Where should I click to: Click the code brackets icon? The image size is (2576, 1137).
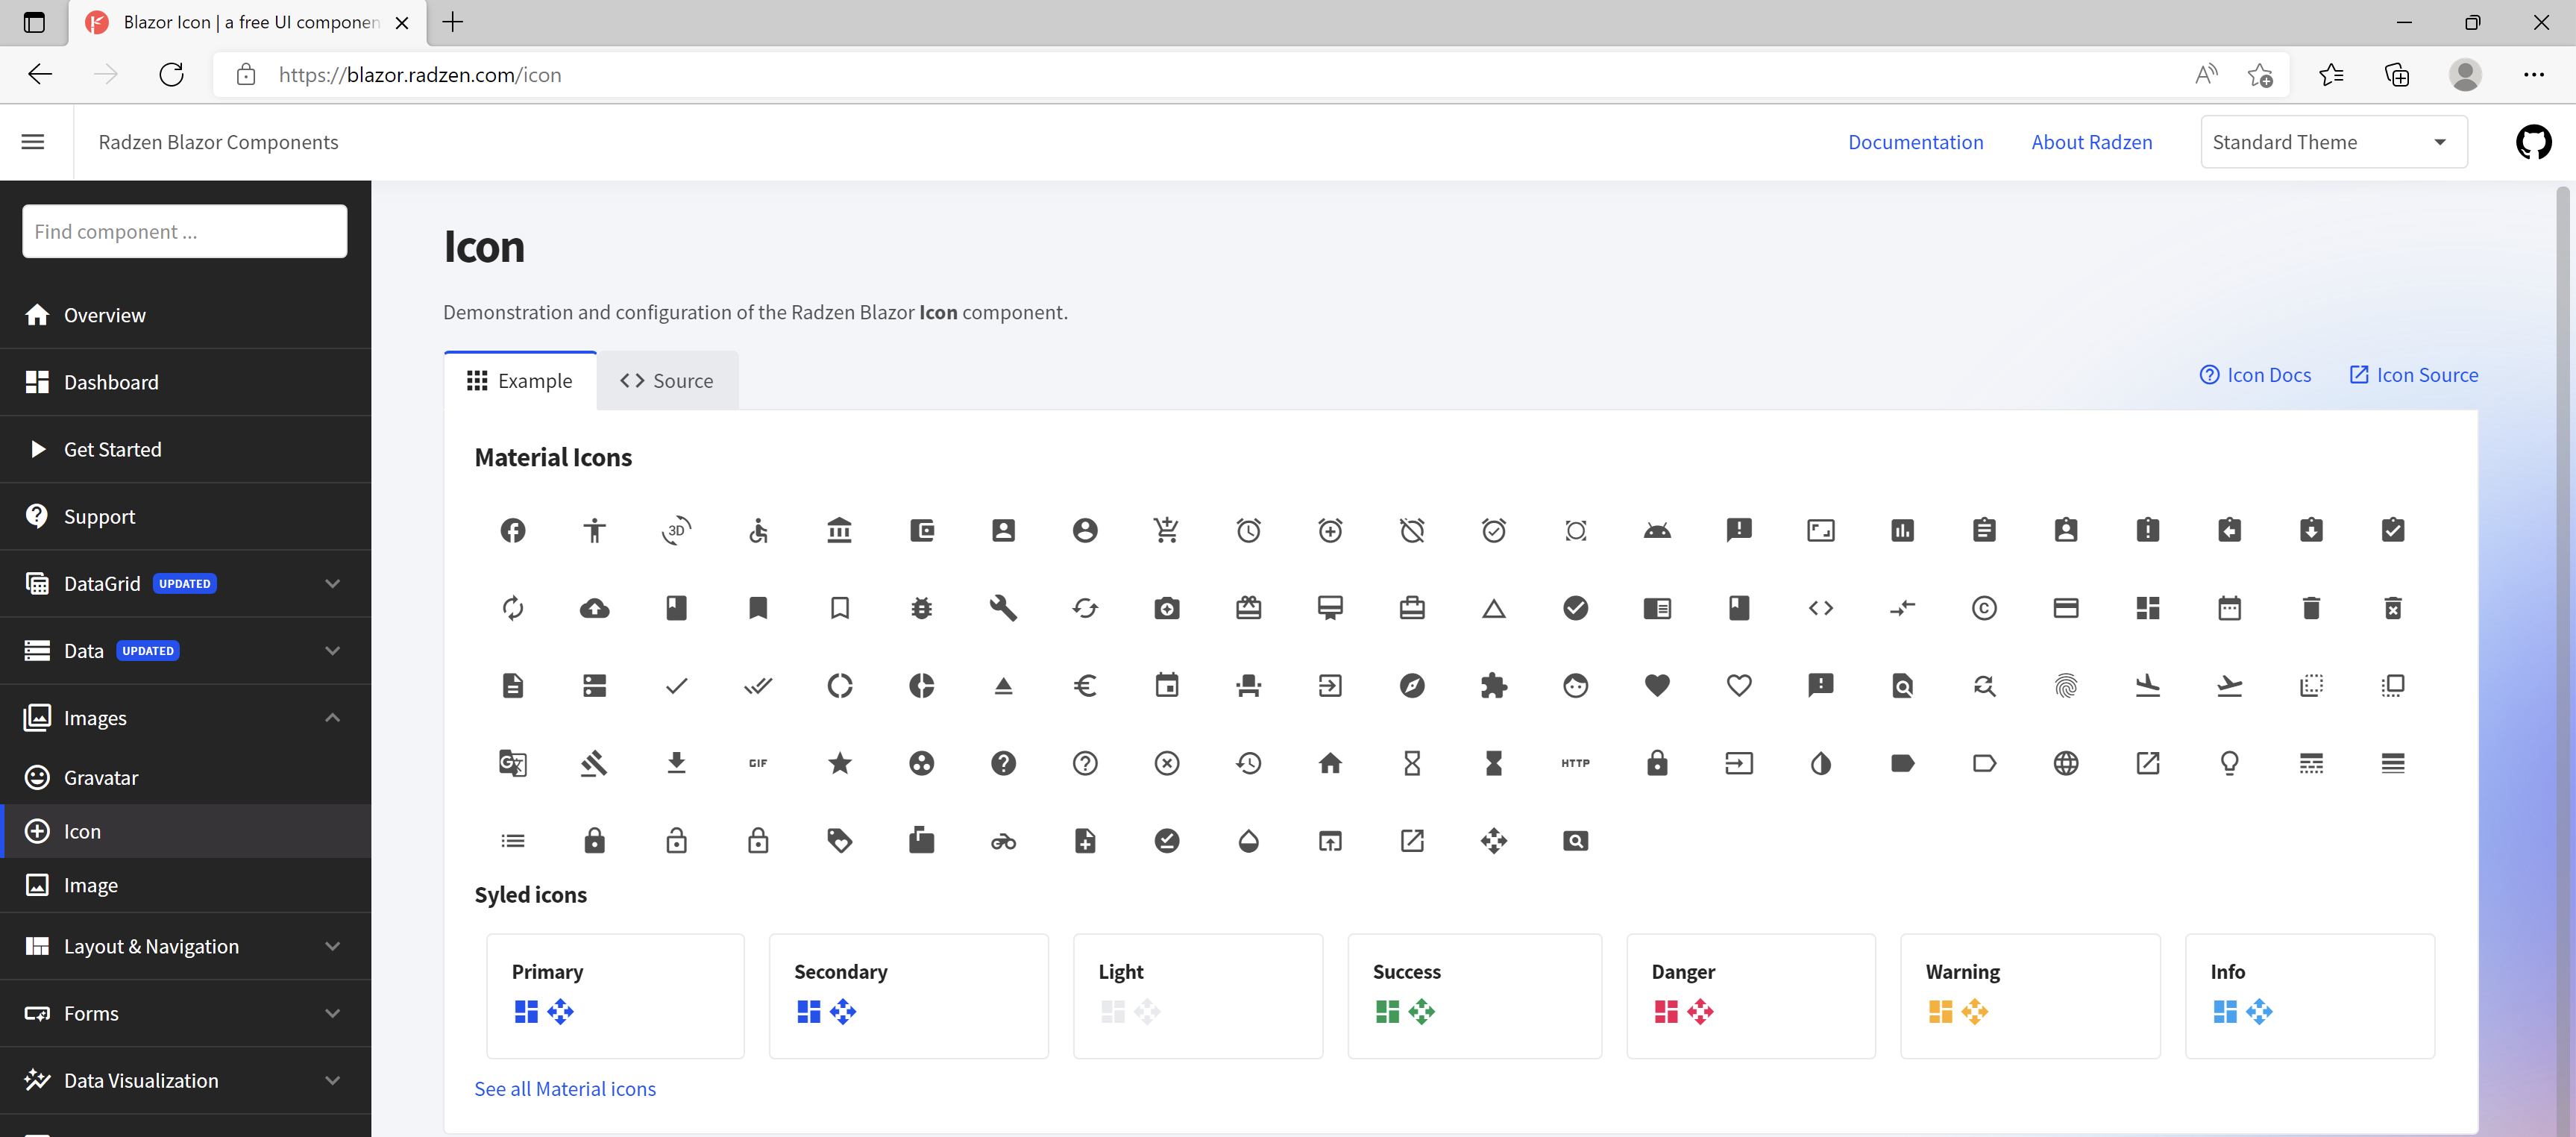click(x=1821, y=607)
